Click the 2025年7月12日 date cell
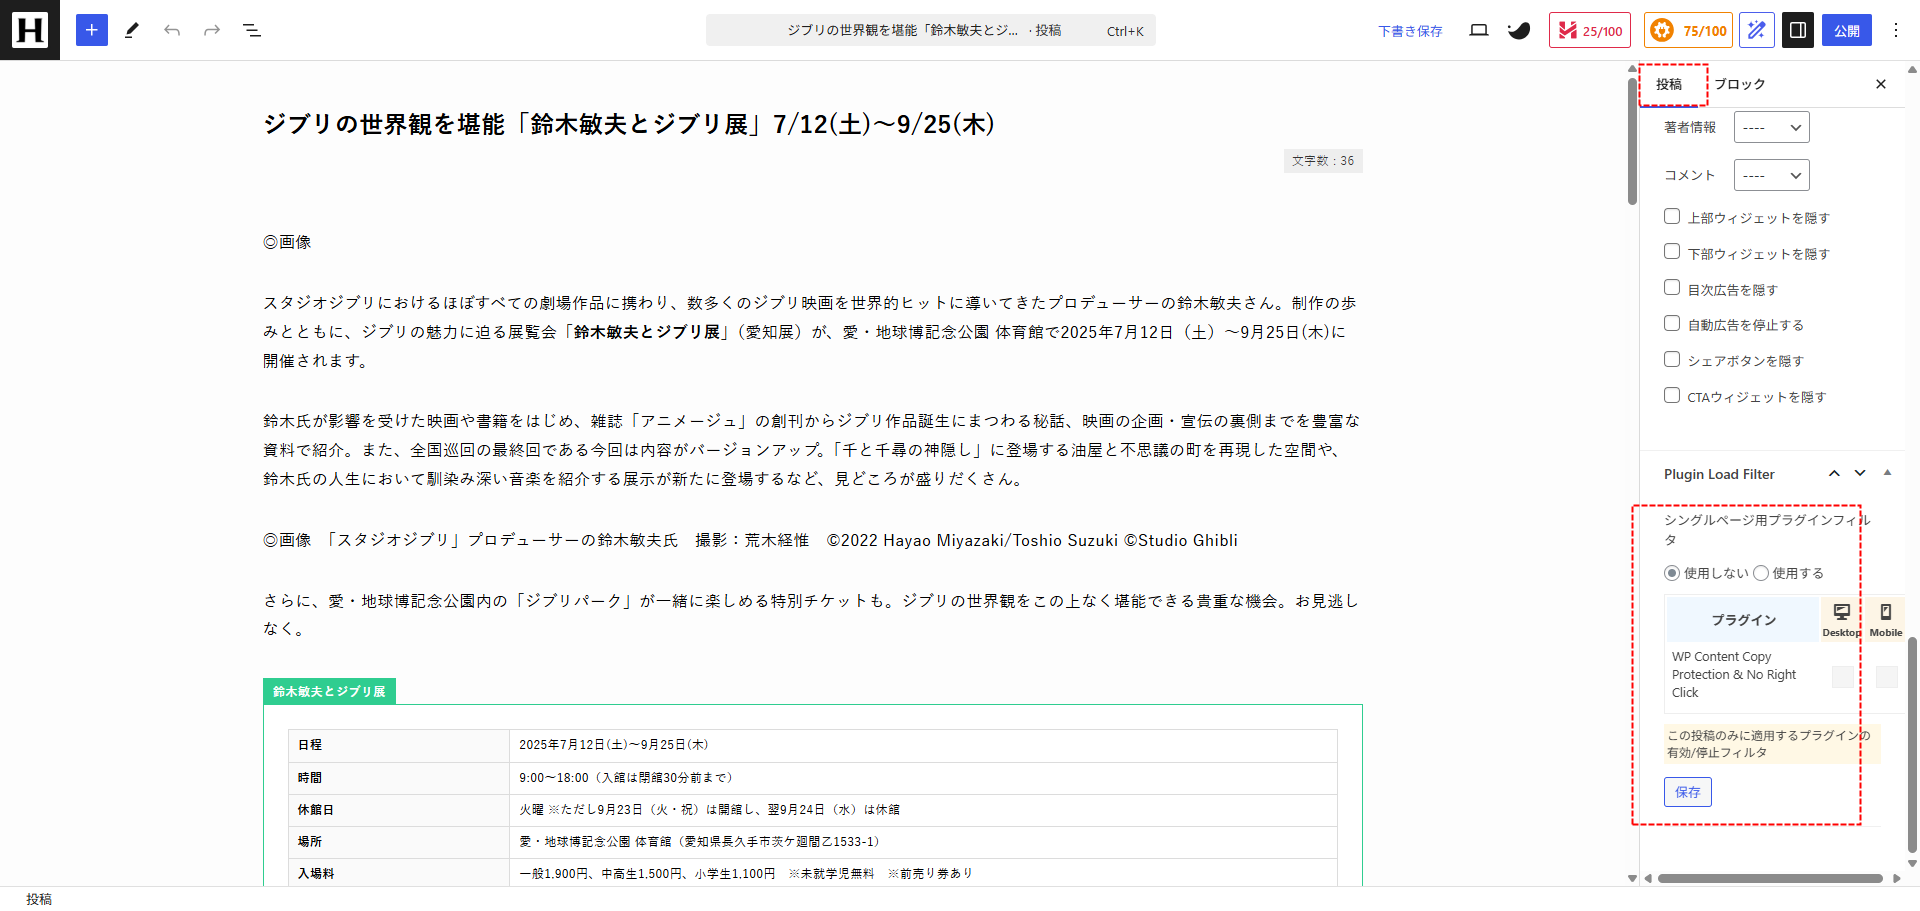The image size is (1920, 911). pyautogui.click(x=923, y=745)
